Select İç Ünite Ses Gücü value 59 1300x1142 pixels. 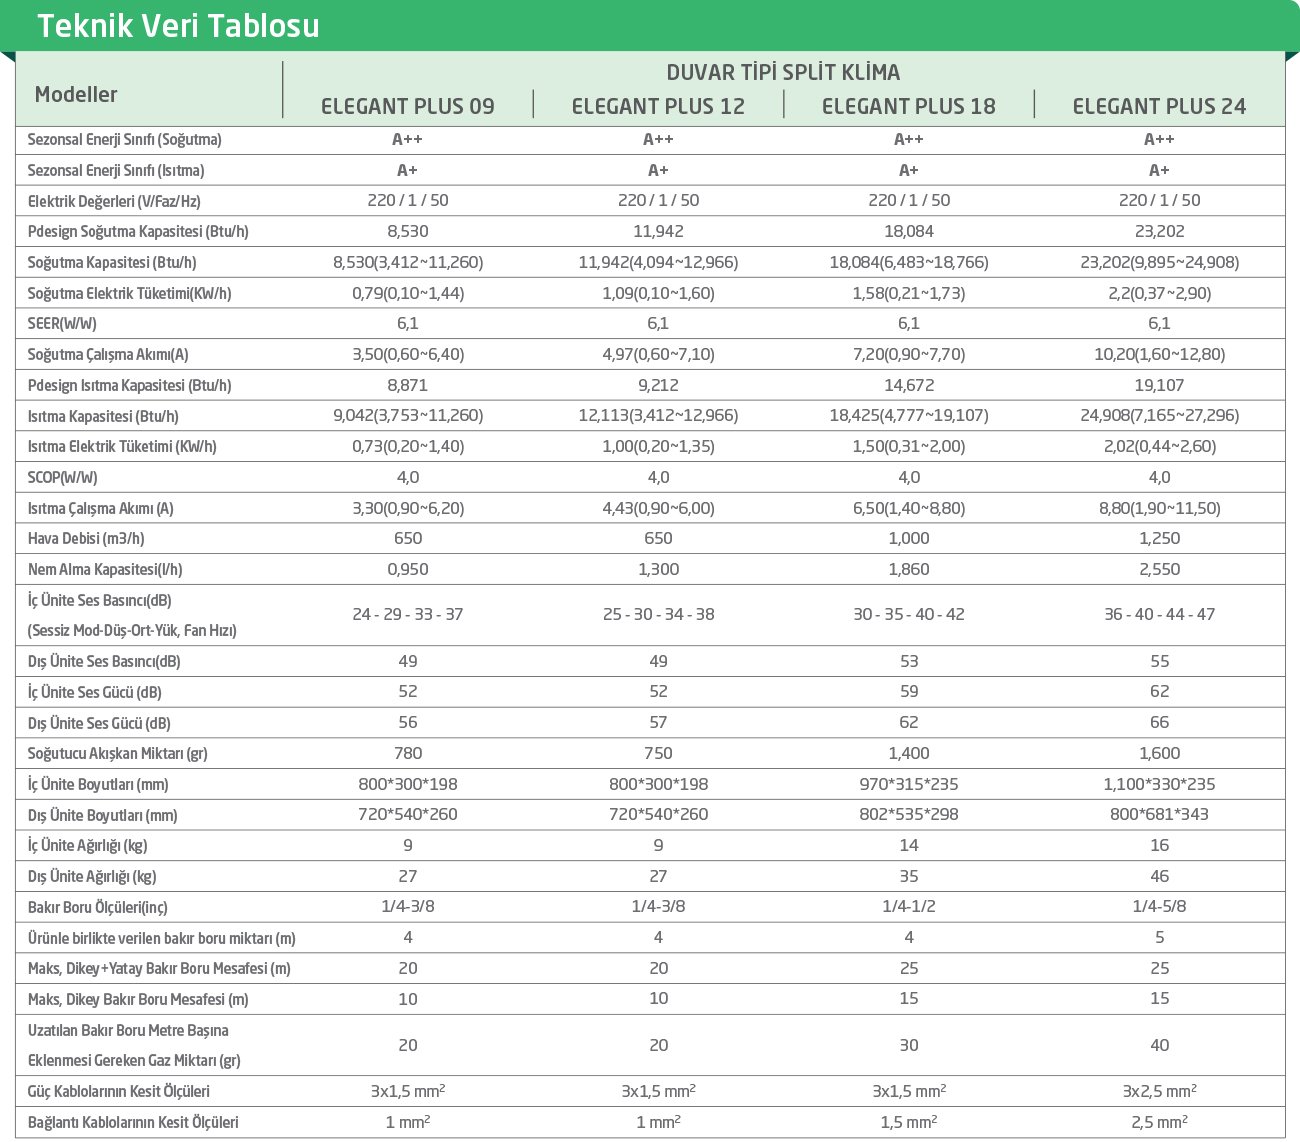(x=909, y=691)
